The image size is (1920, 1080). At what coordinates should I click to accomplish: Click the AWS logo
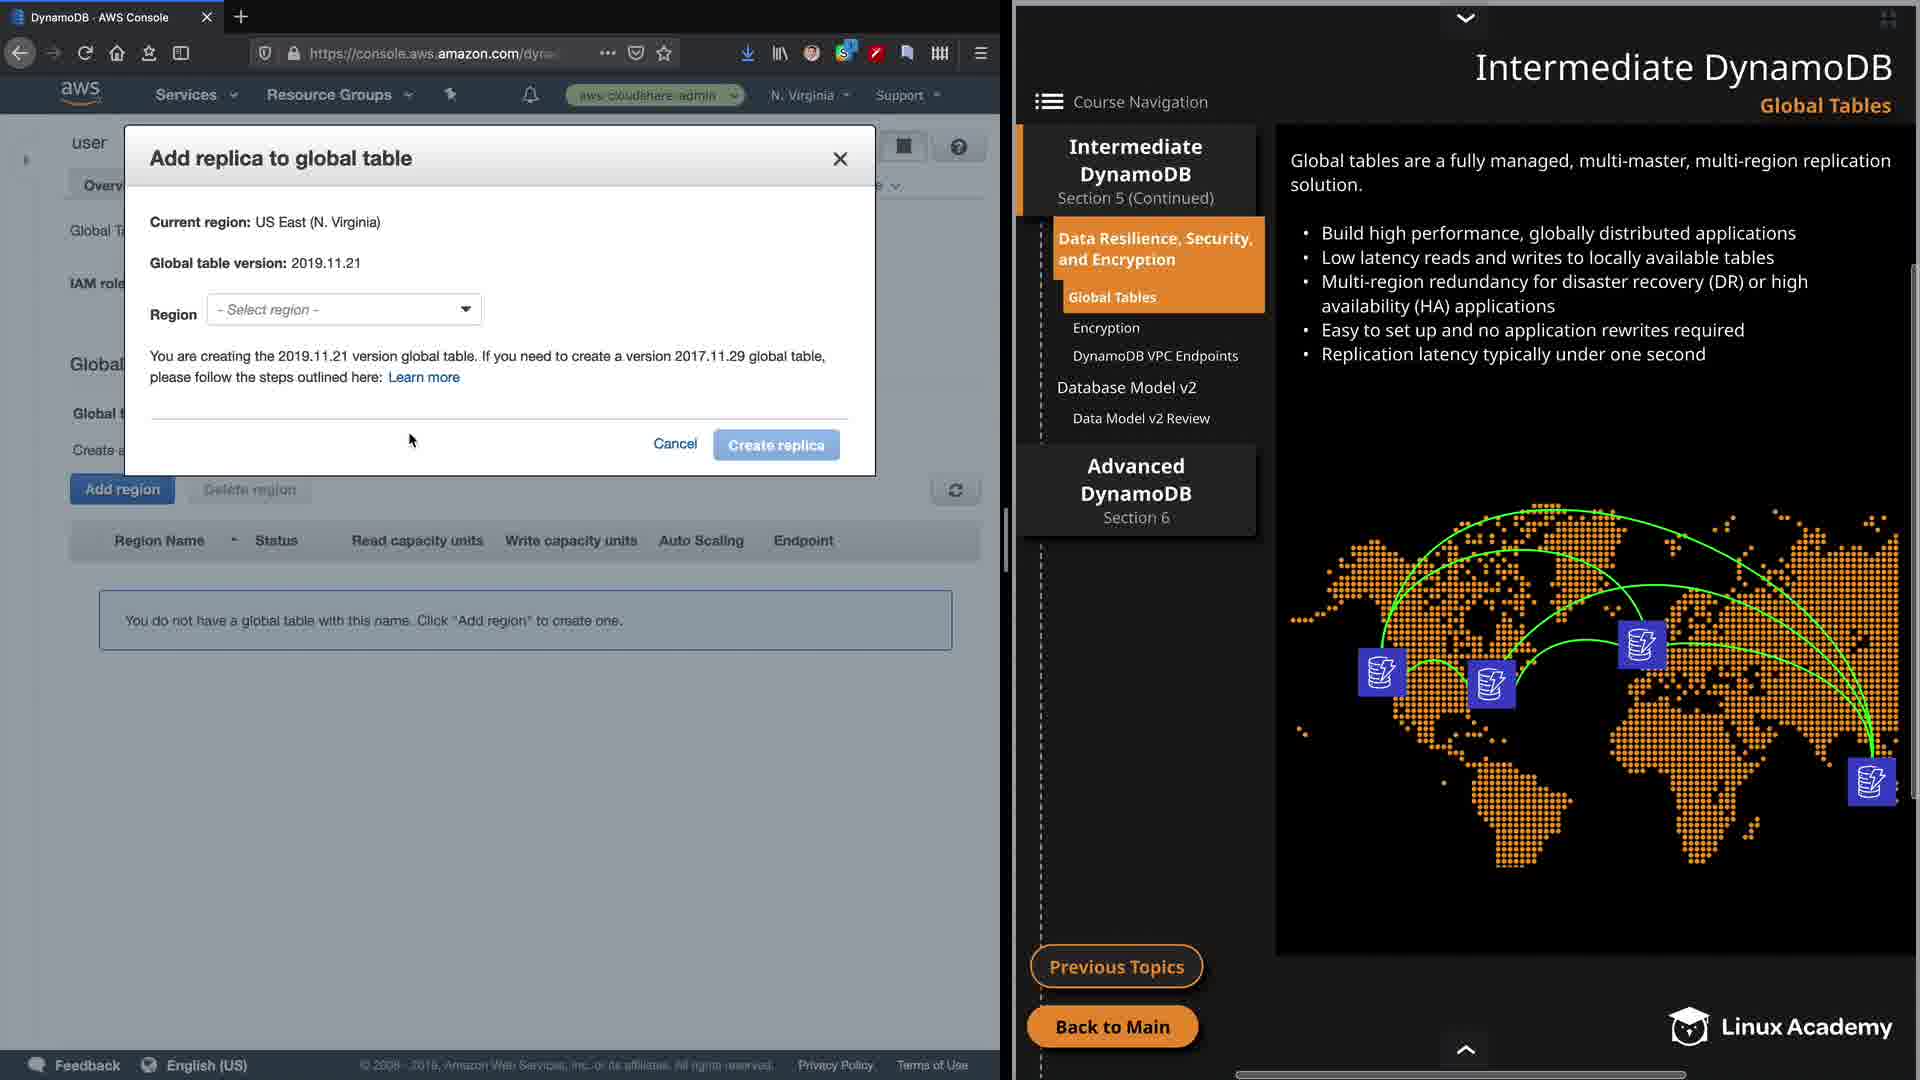[80, 93]
